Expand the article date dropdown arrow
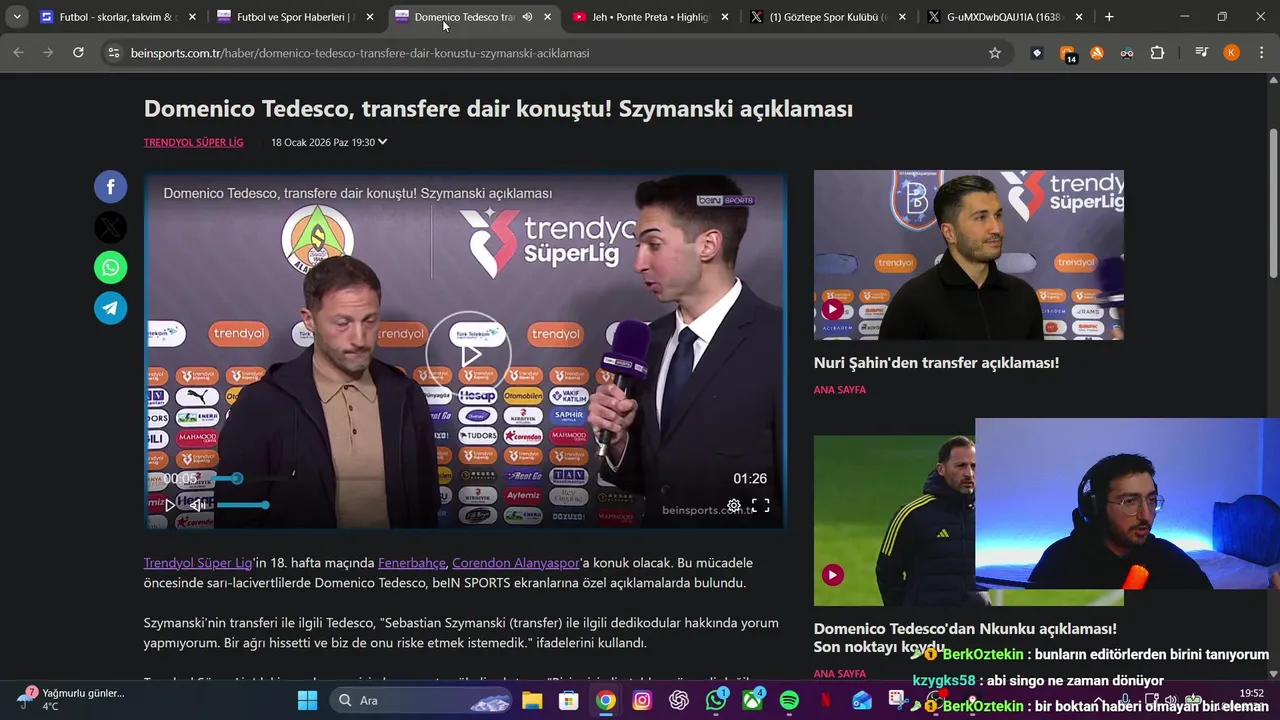This screenshot has width=1280, height=720. 382,142
